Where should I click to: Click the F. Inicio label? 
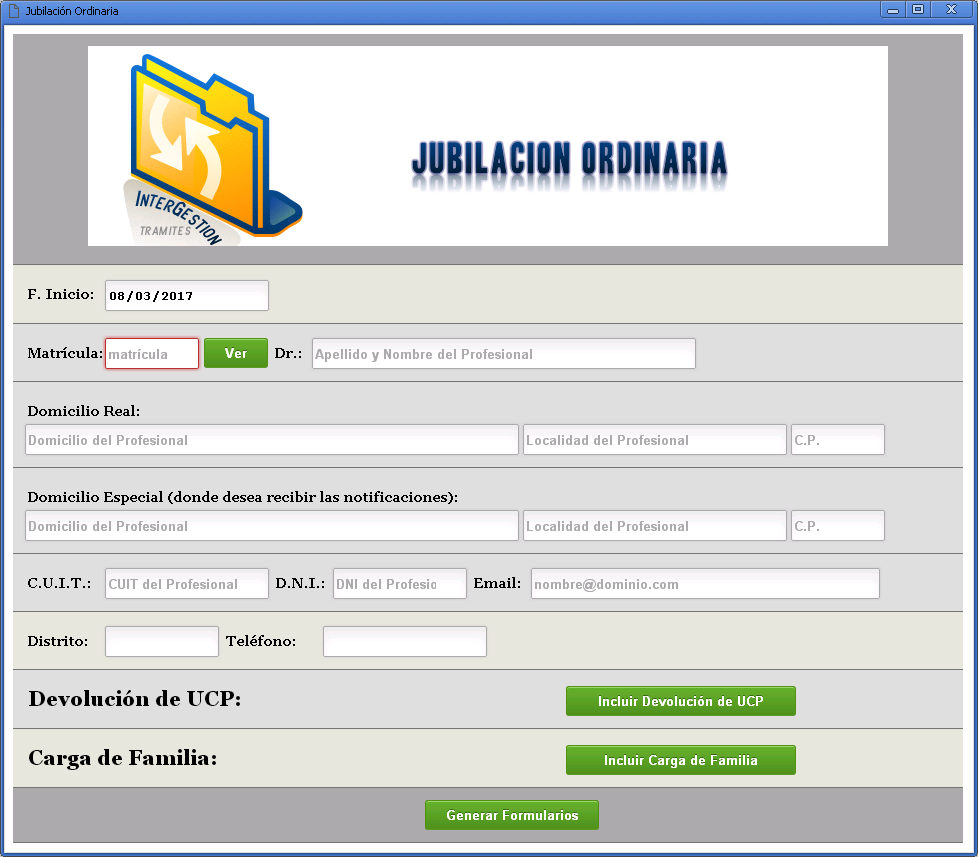click(x=61, y=294)
